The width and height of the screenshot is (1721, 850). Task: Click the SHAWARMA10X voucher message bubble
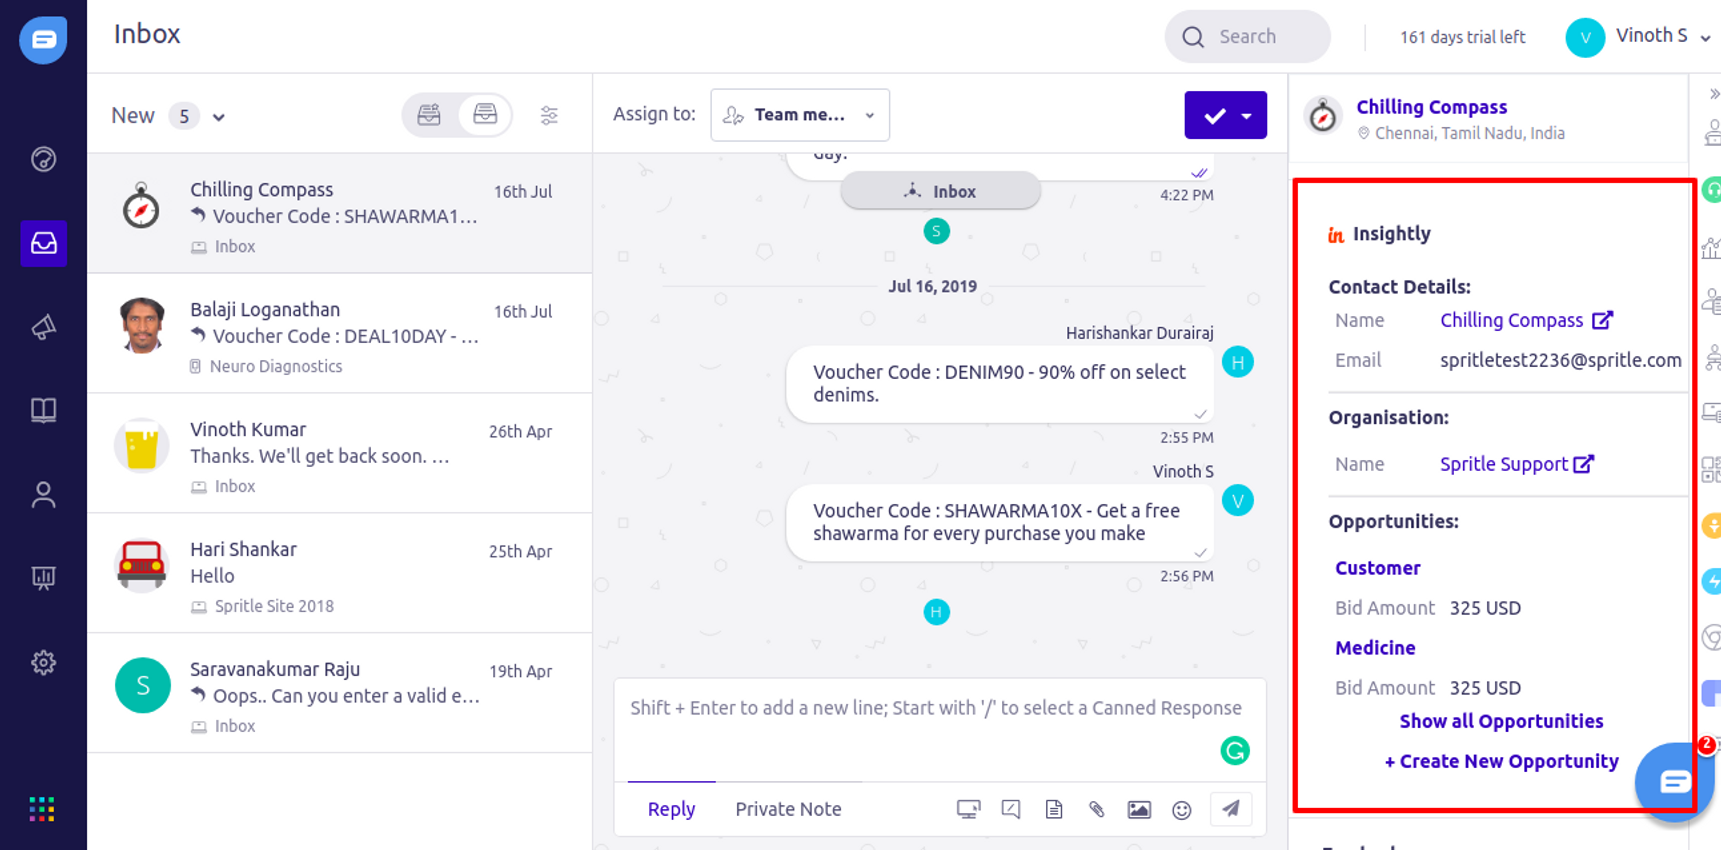[1000, 523]
